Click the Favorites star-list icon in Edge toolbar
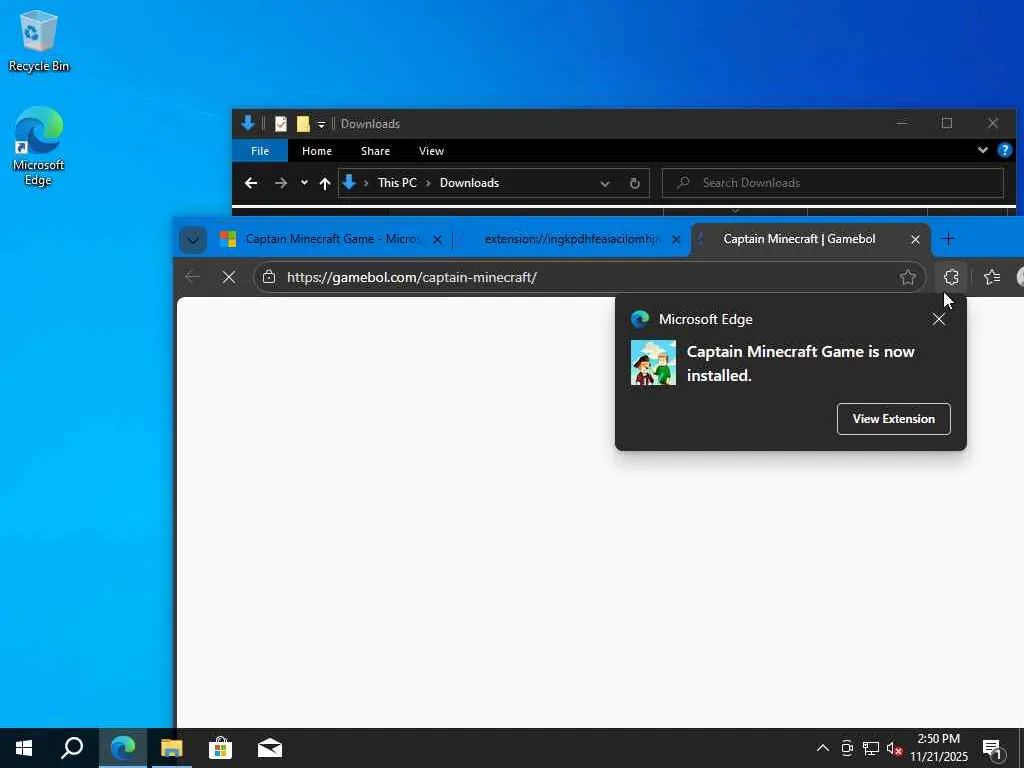Screen dimensions: 1024x768 click(x=992, y=277)
